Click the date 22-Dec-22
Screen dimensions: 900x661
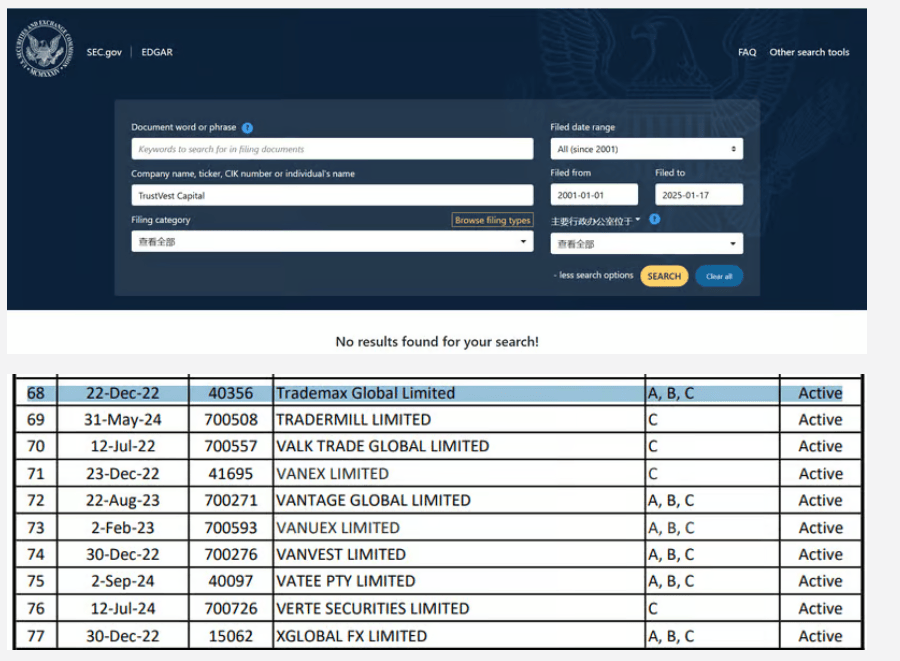tap(123, 393)
